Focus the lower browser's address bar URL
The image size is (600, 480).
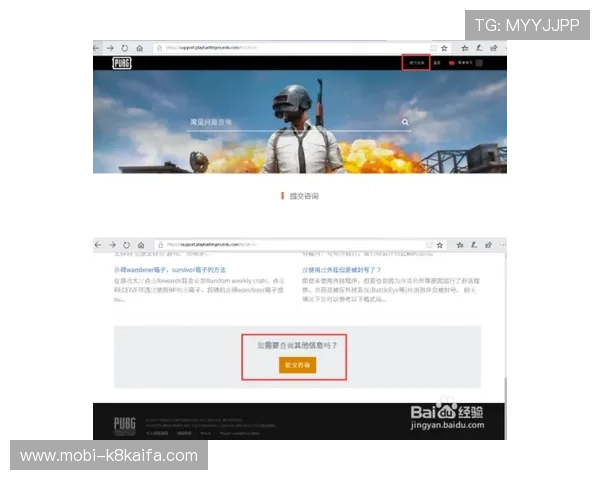point(212,245)
